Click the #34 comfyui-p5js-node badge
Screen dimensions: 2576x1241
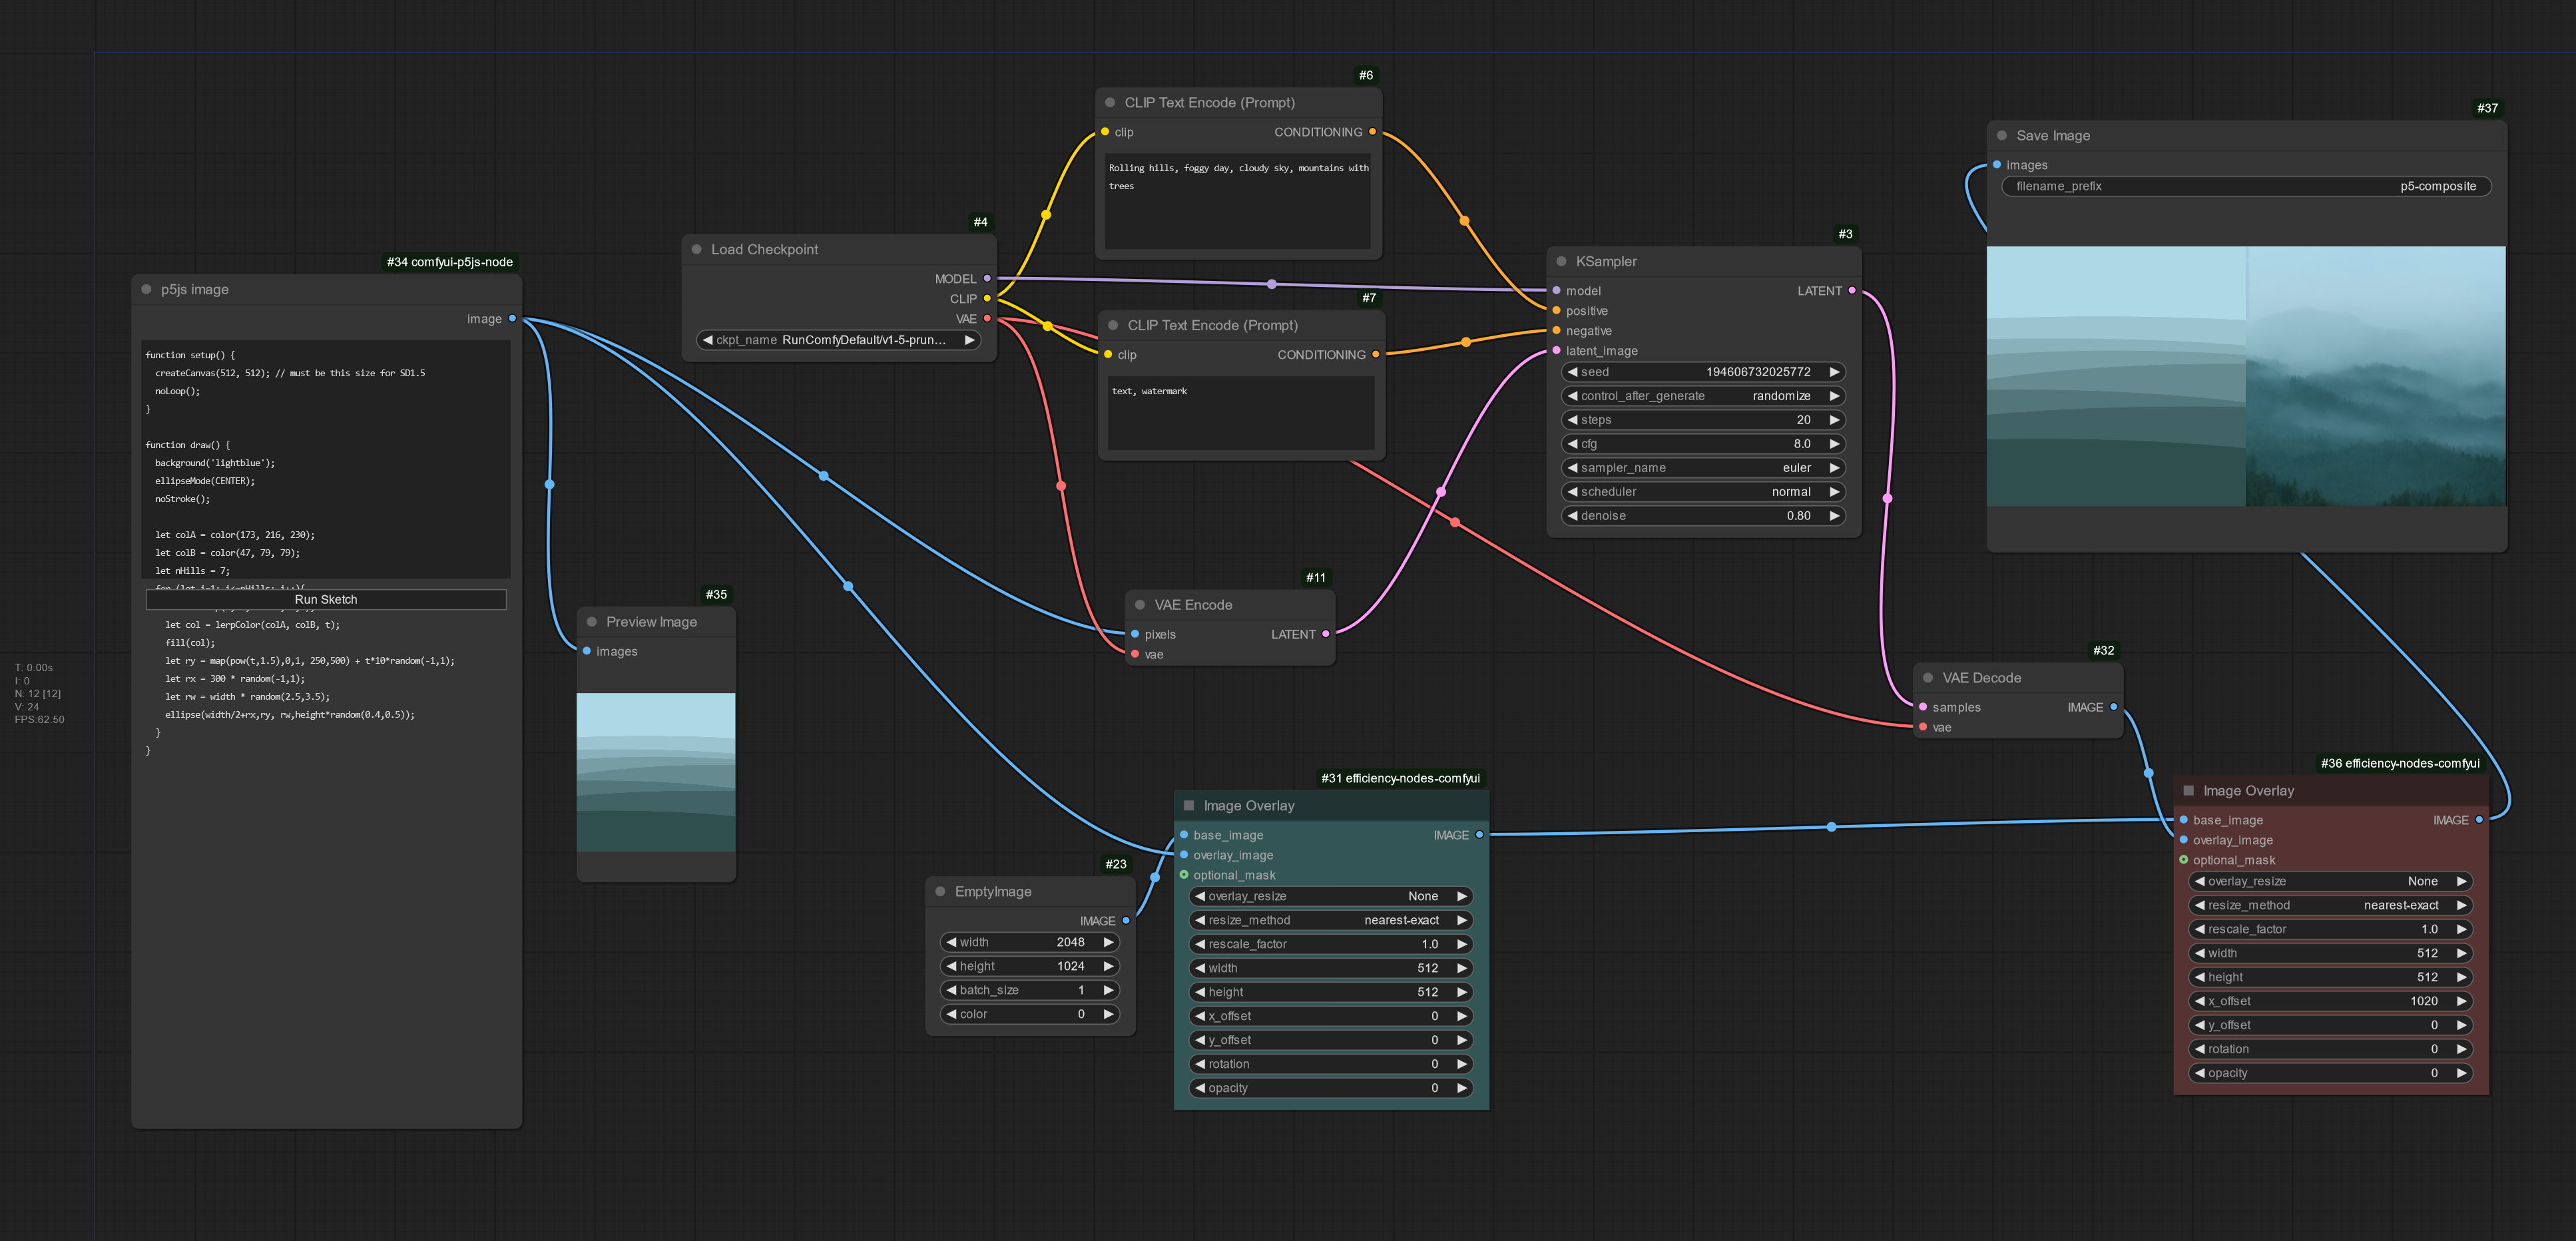pos(450,262)
